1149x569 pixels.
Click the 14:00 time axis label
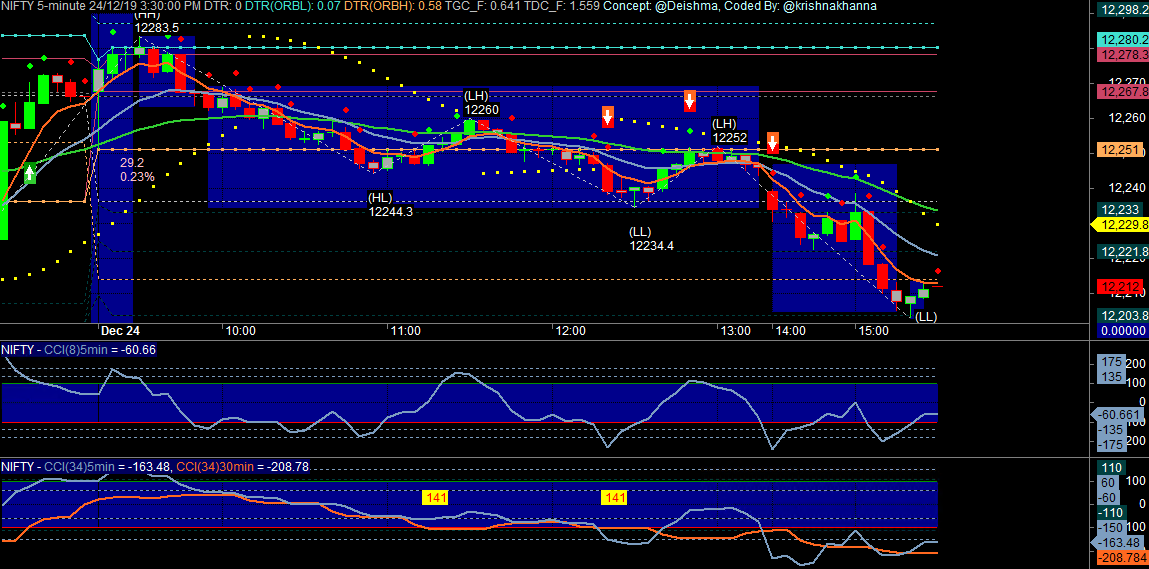(791, 331)
